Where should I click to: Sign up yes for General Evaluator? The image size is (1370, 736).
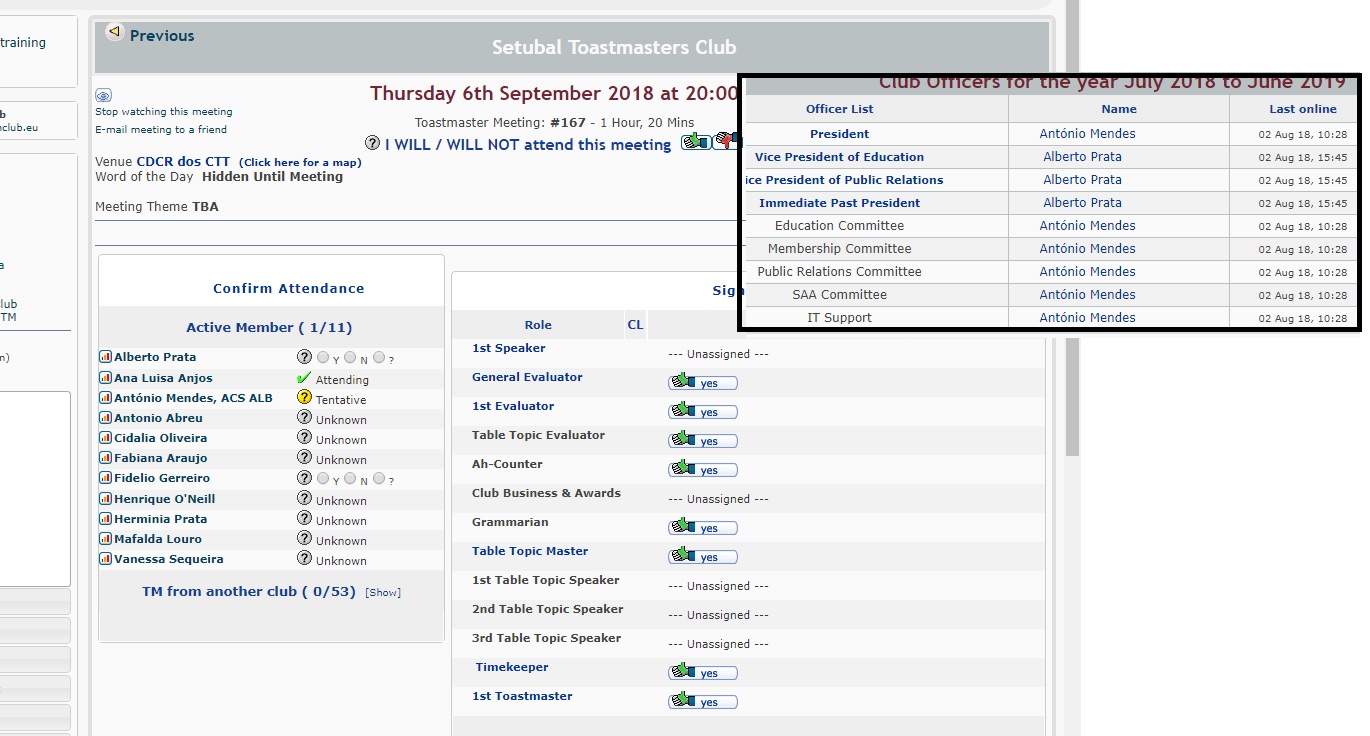point(703,383)
